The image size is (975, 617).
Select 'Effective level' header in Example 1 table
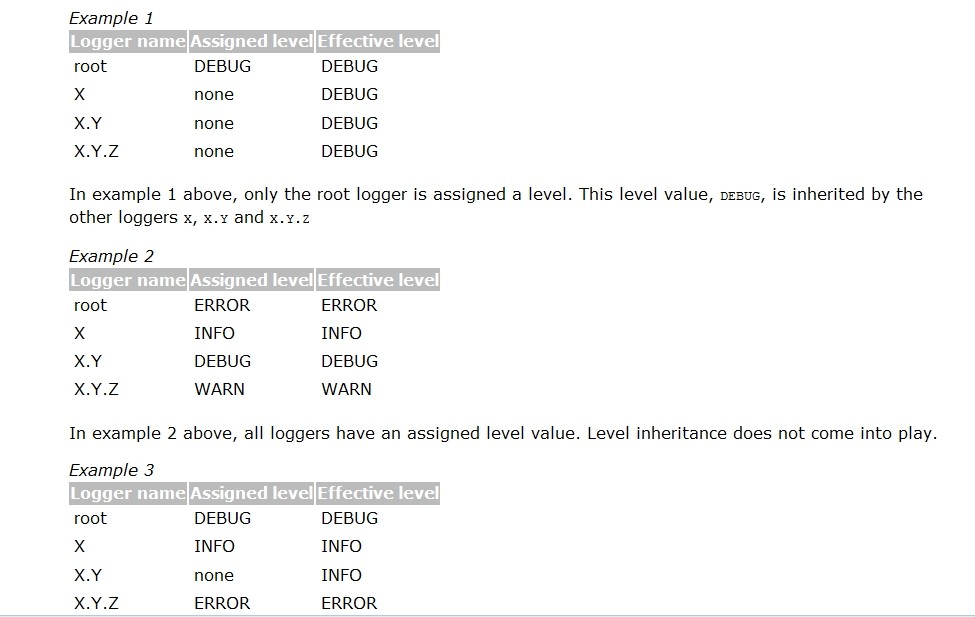[378, 41]
